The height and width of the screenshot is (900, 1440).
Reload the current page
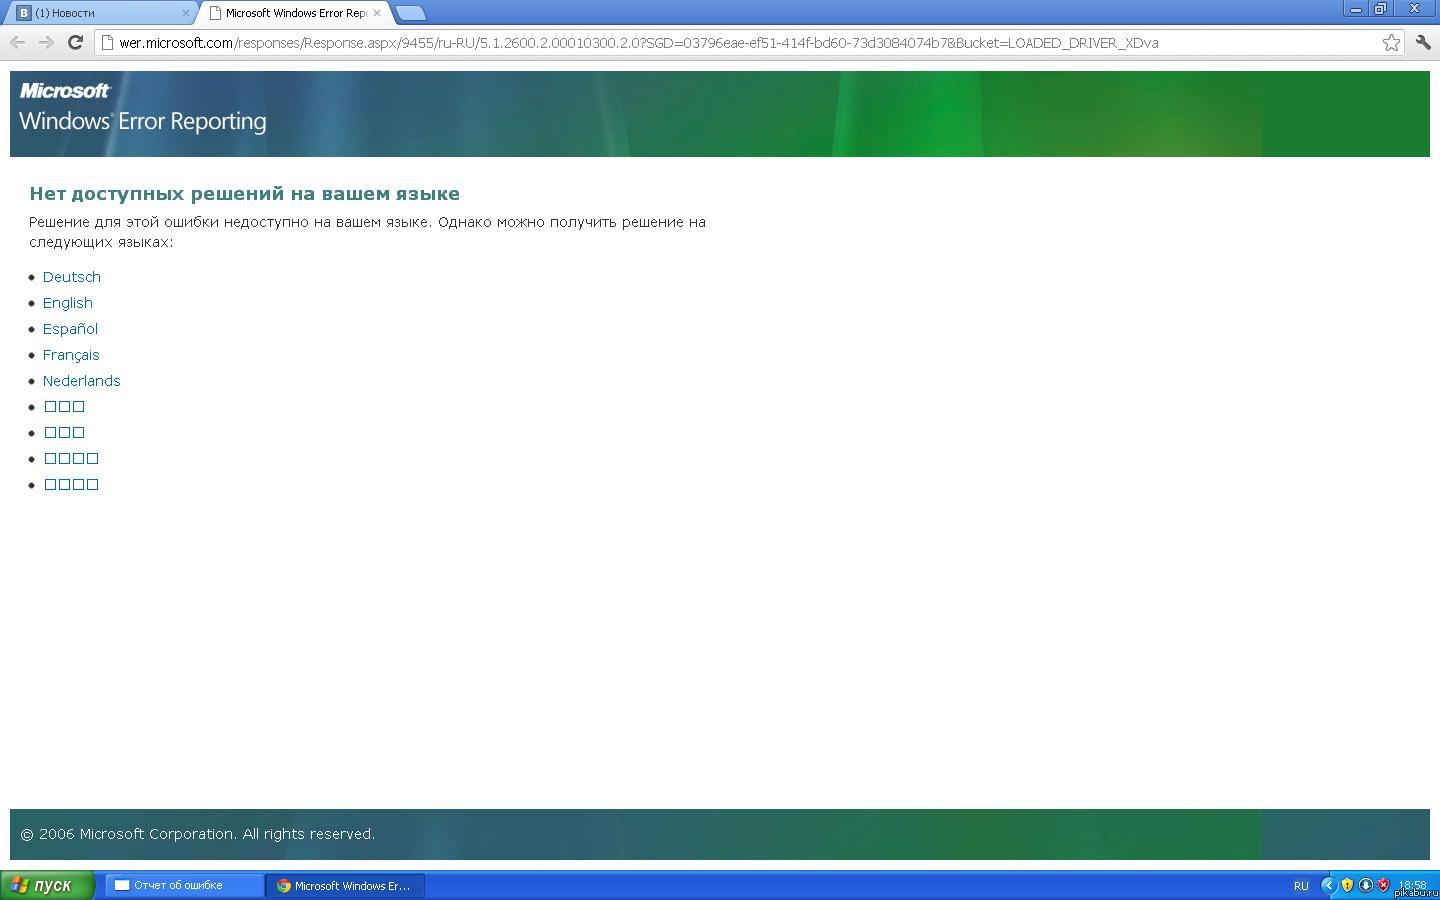(75, 42)
